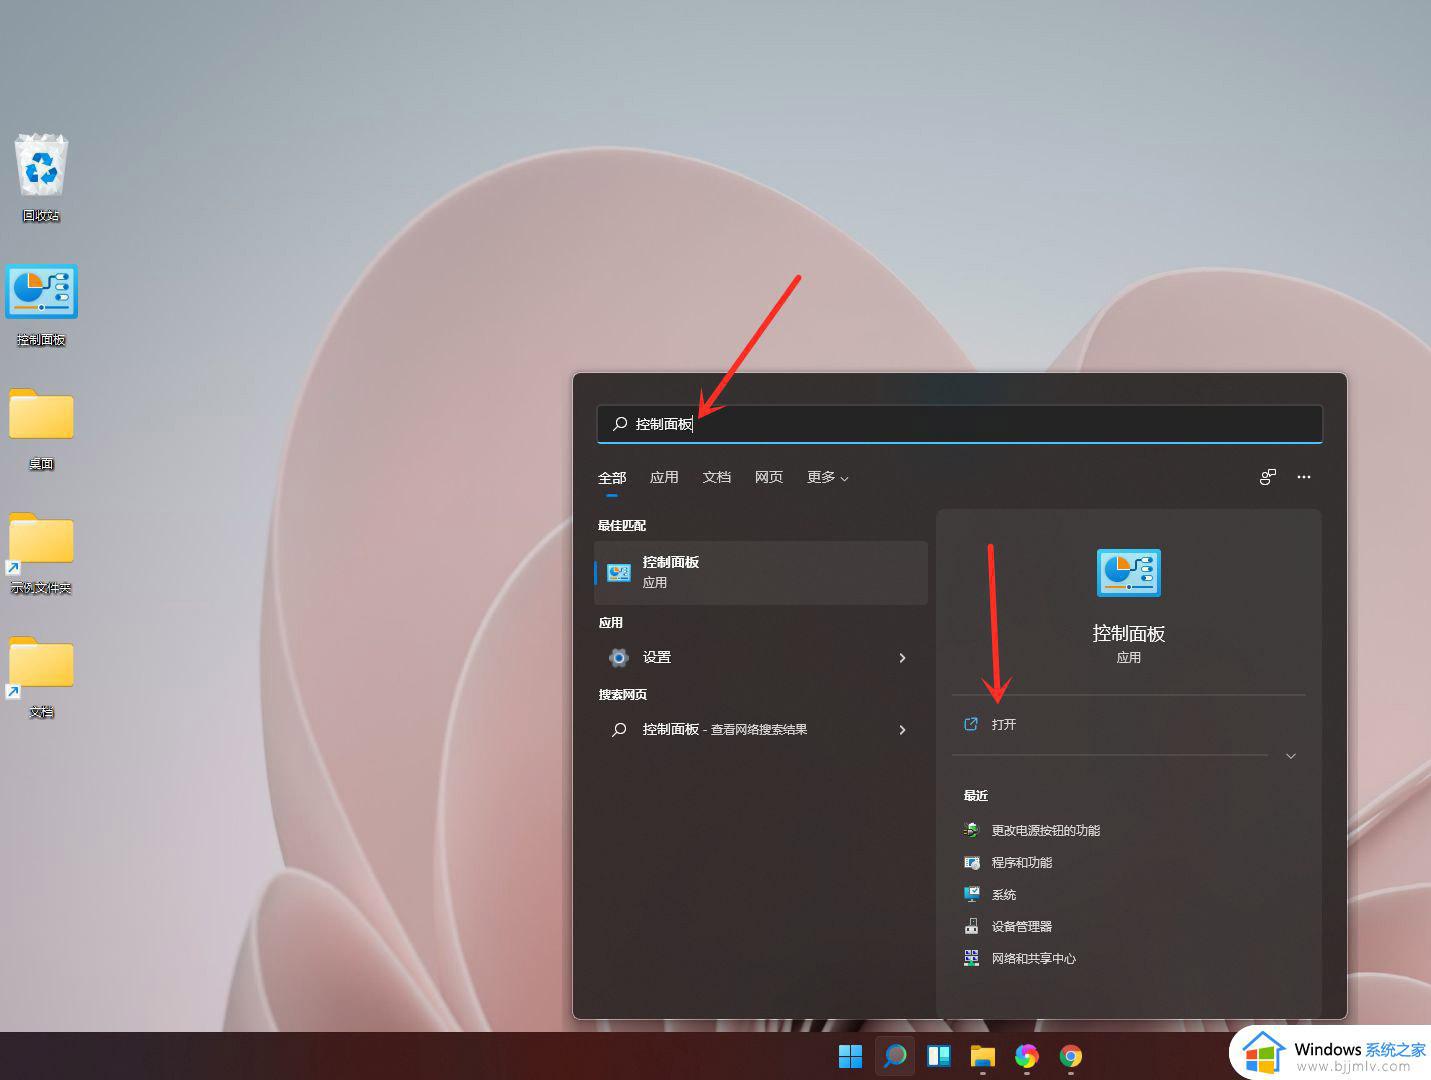
Task: Open Widgets from the taskbar
Action: (939, 1056)
